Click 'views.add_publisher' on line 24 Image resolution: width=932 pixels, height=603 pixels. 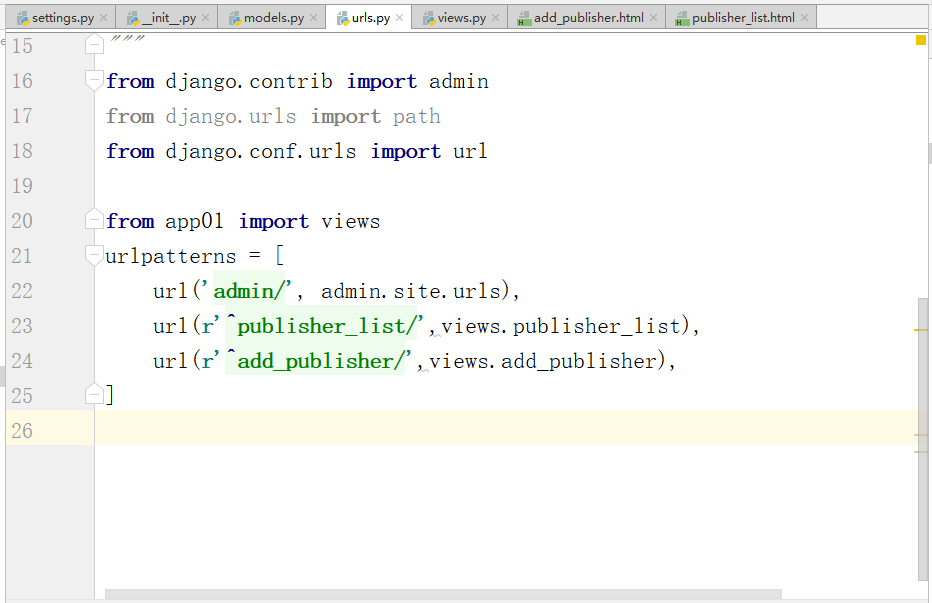coord(543,362)
